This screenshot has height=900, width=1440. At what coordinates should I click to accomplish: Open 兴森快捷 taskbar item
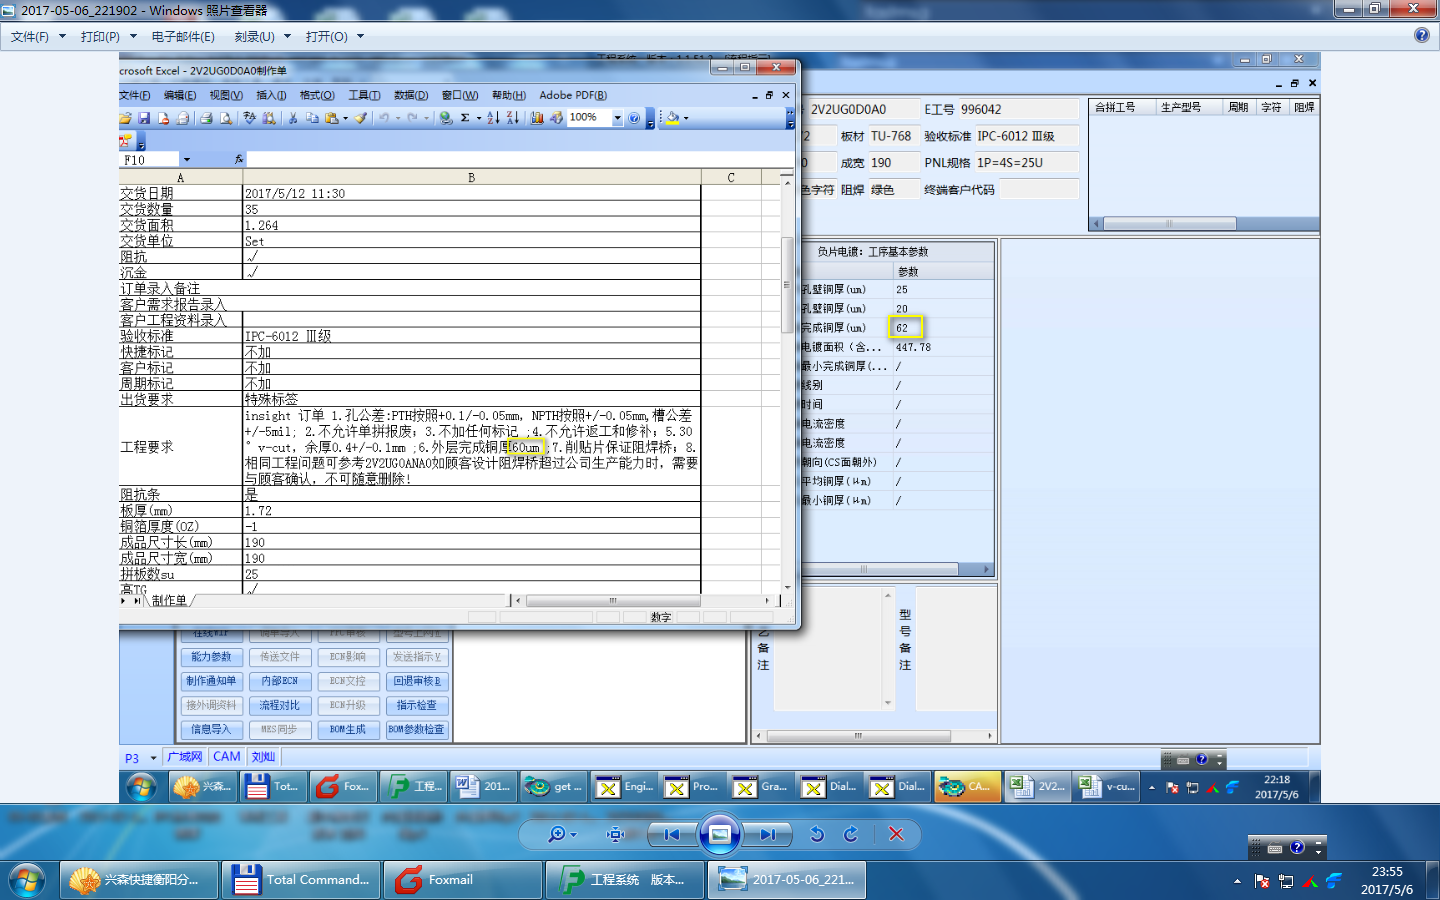pos(139,880)
